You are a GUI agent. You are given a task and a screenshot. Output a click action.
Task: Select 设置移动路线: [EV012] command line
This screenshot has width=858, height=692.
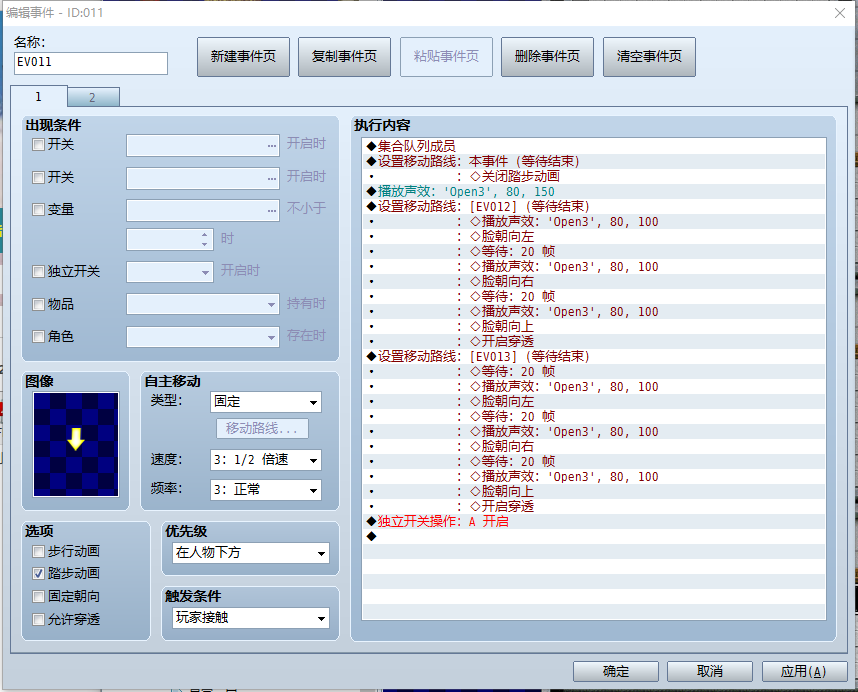pyautogui.click(x=594, y=206)
